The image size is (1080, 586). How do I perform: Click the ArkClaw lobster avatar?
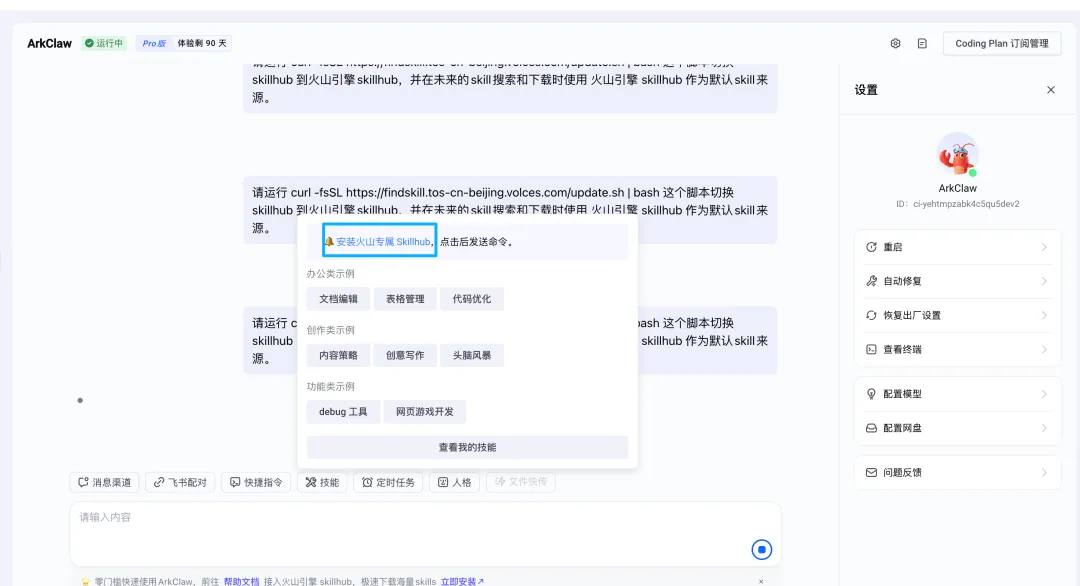(957, 154)
